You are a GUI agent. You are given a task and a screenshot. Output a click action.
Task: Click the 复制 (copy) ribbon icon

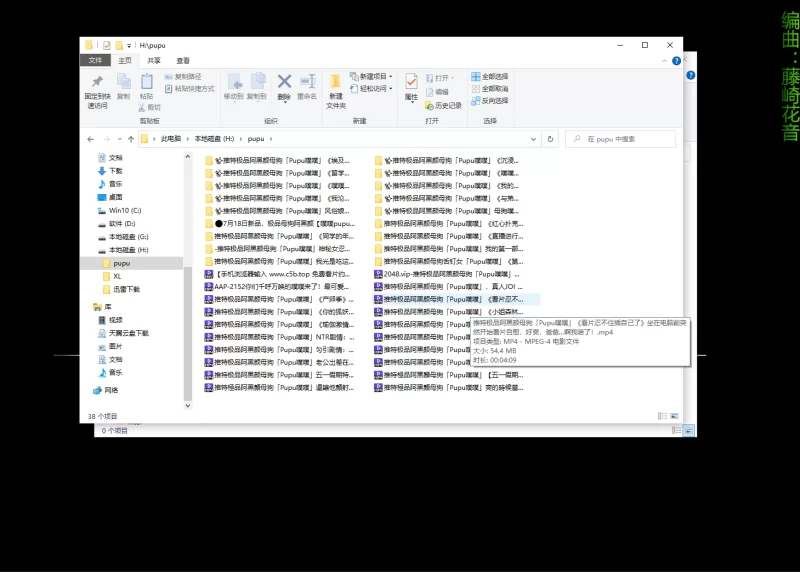(123, 86)
